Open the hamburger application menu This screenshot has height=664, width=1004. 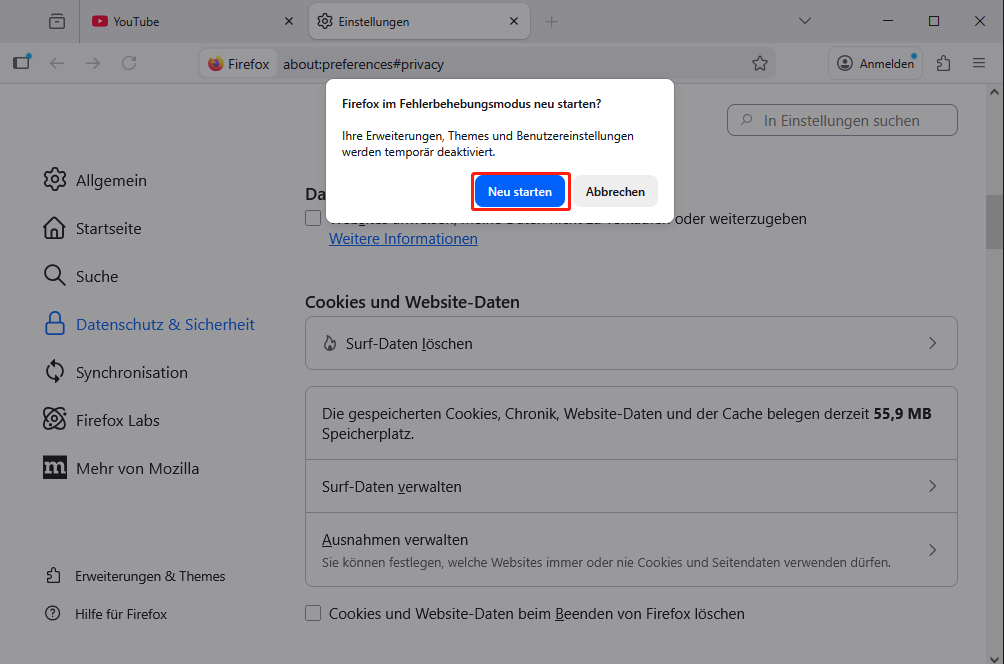[979, 62]
